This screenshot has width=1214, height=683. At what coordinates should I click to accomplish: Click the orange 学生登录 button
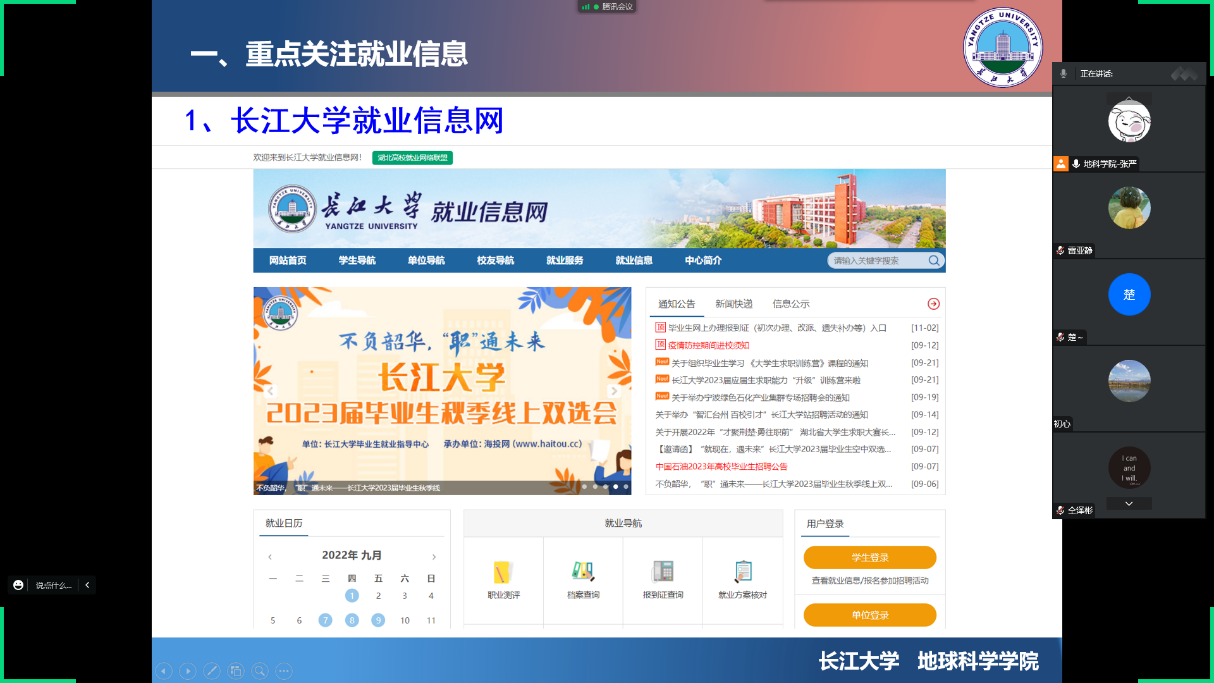point(870,557)
